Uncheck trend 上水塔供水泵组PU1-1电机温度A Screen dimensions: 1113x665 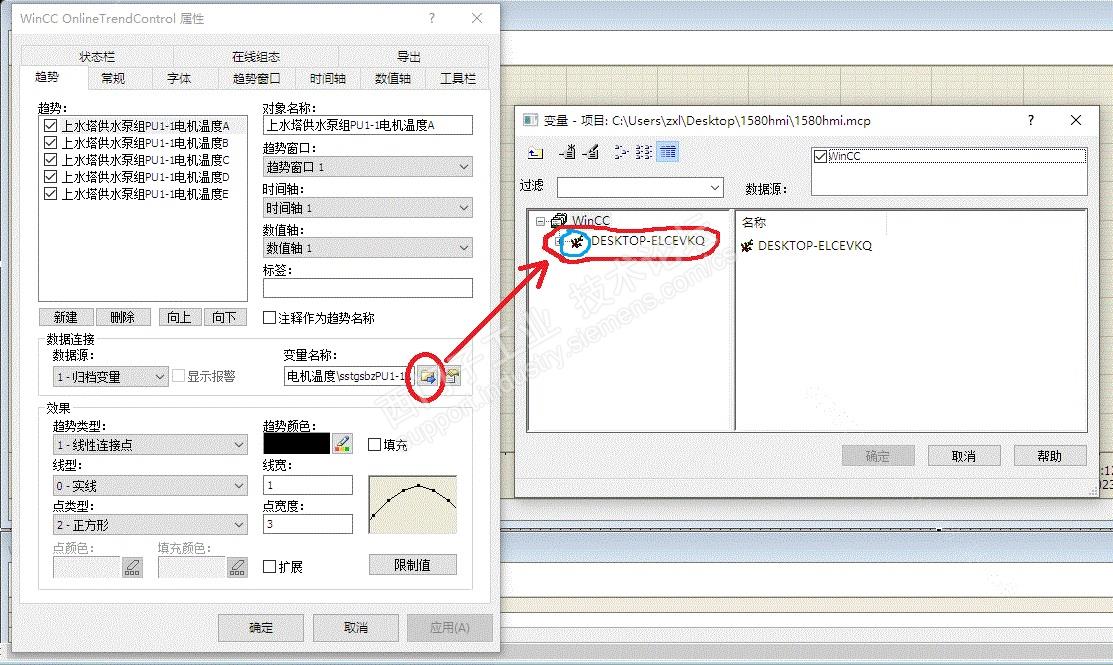(50, 126)
